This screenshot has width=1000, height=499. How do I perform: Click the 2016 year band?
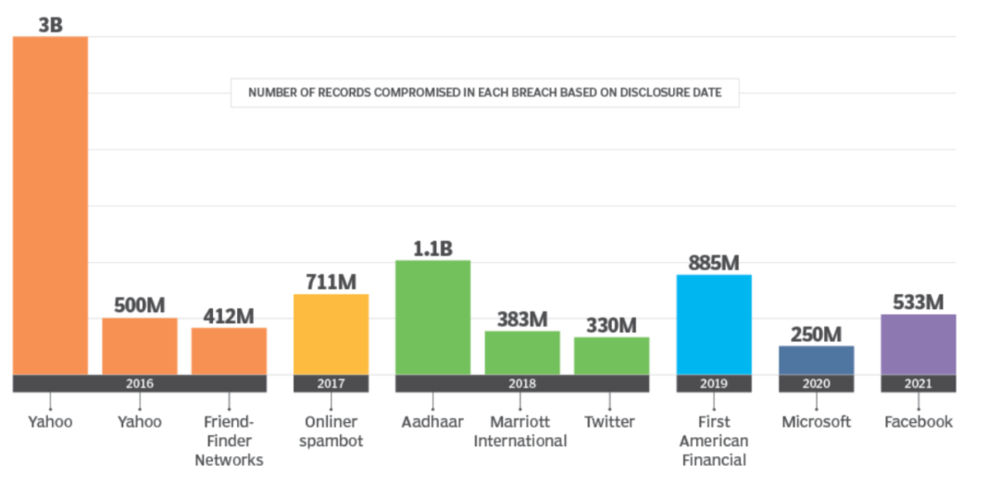(x=139, y=384)
